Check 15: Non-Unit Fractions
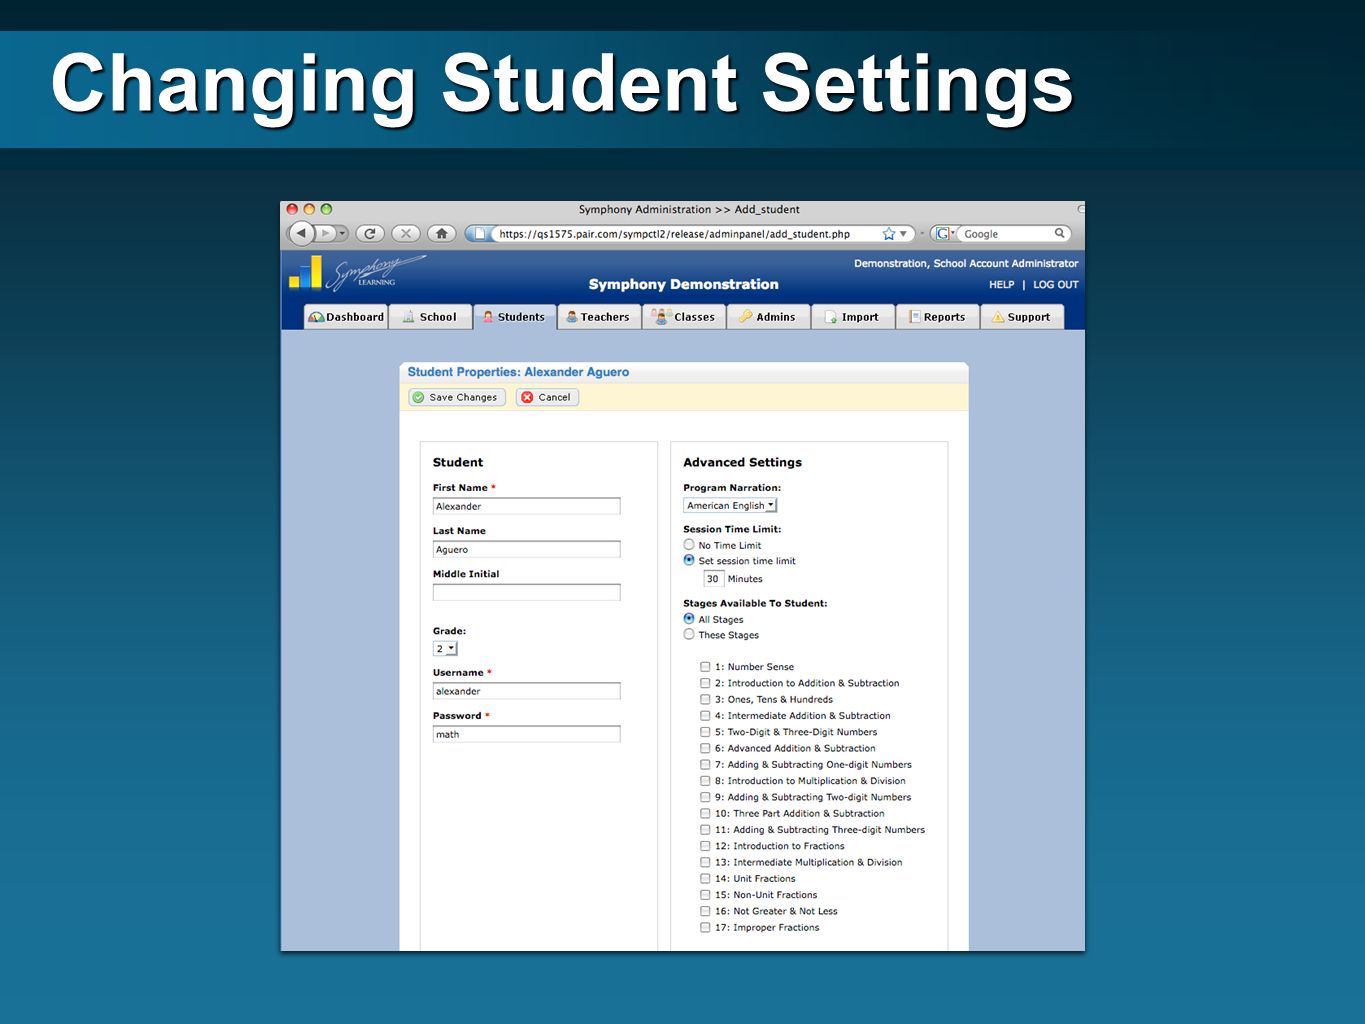 (705, 895)
